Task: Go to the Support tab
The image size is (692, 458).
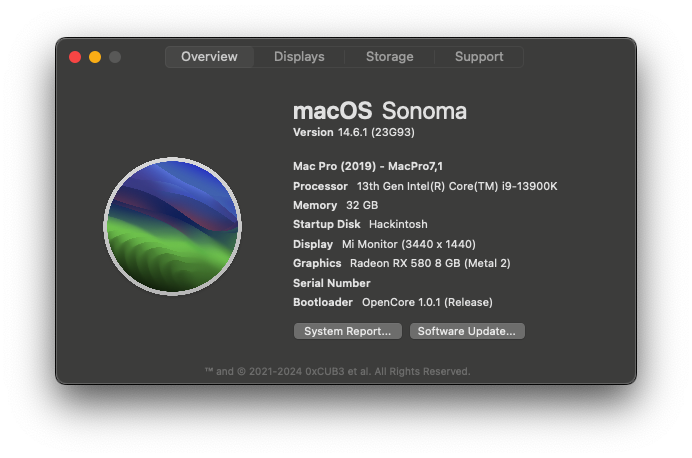Action: click(479, 57)
